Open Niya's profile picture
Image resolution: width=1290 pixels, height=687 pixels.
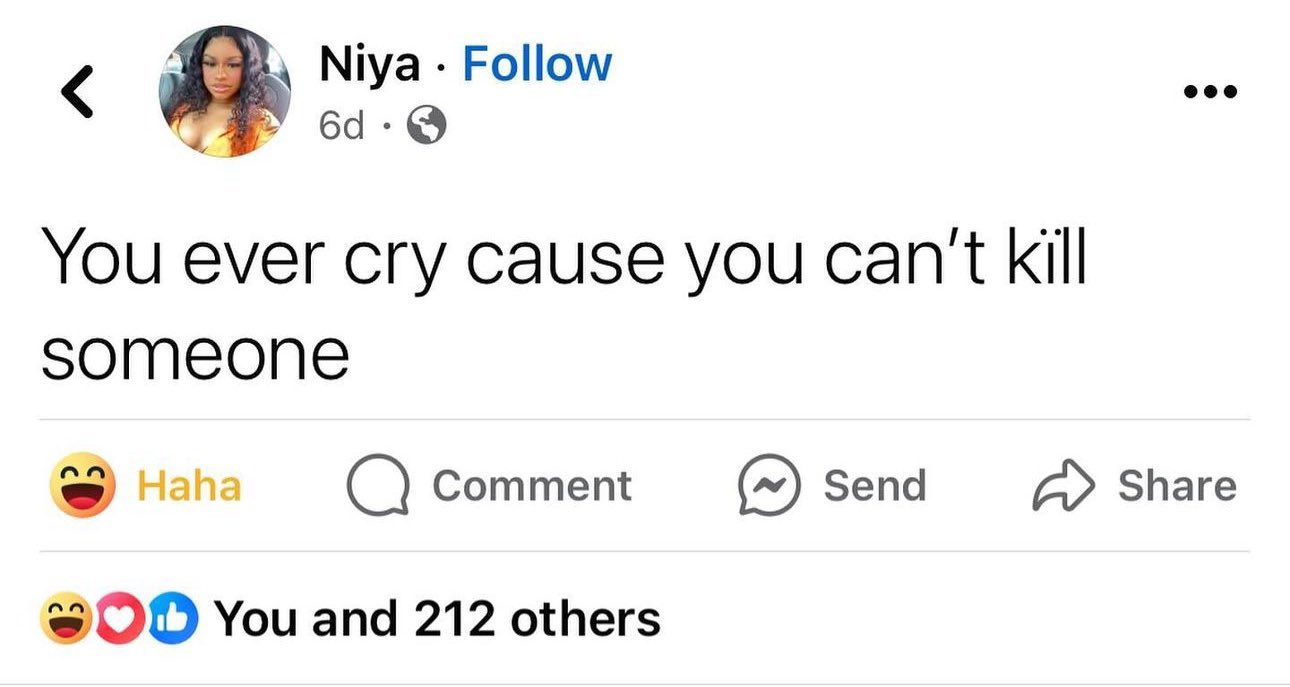click(x=225, y=92)
